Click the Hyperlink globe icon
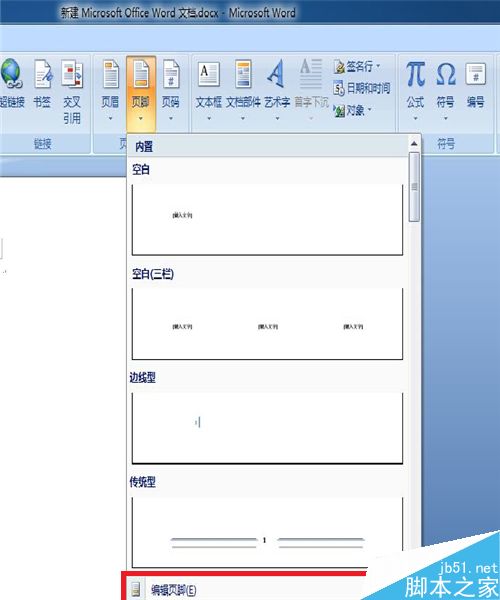The height and width of the screenshot is (600, 500). coord(11,74)
